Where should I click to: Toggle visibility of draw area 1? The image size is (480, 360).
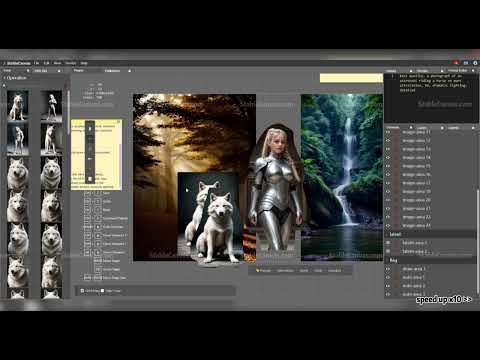[388, 269]
